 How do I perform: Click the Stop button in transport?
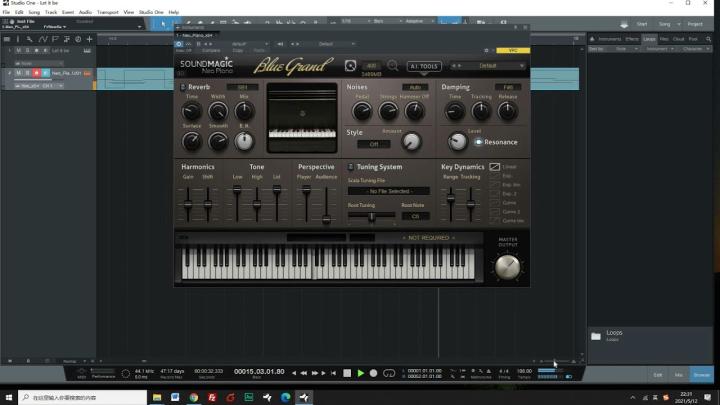[347, 373]
